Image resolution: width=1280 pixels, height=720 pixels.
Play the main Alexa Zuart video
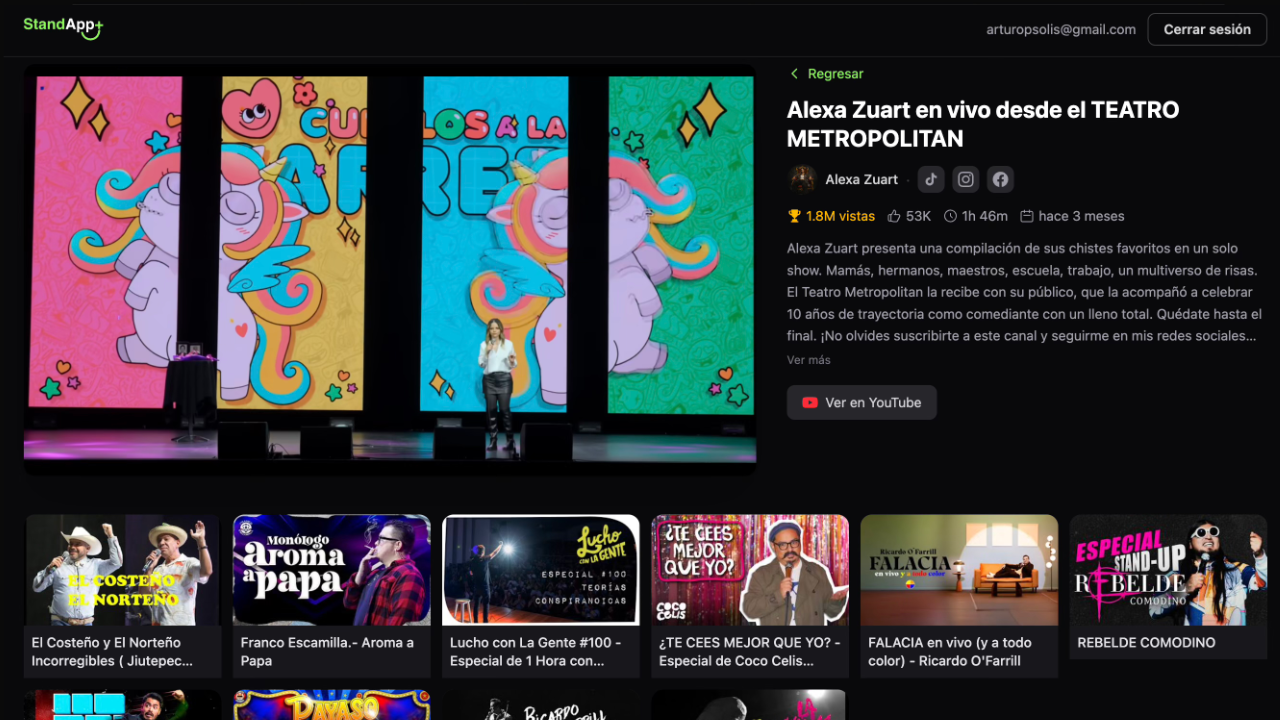[x=390, y=270]
